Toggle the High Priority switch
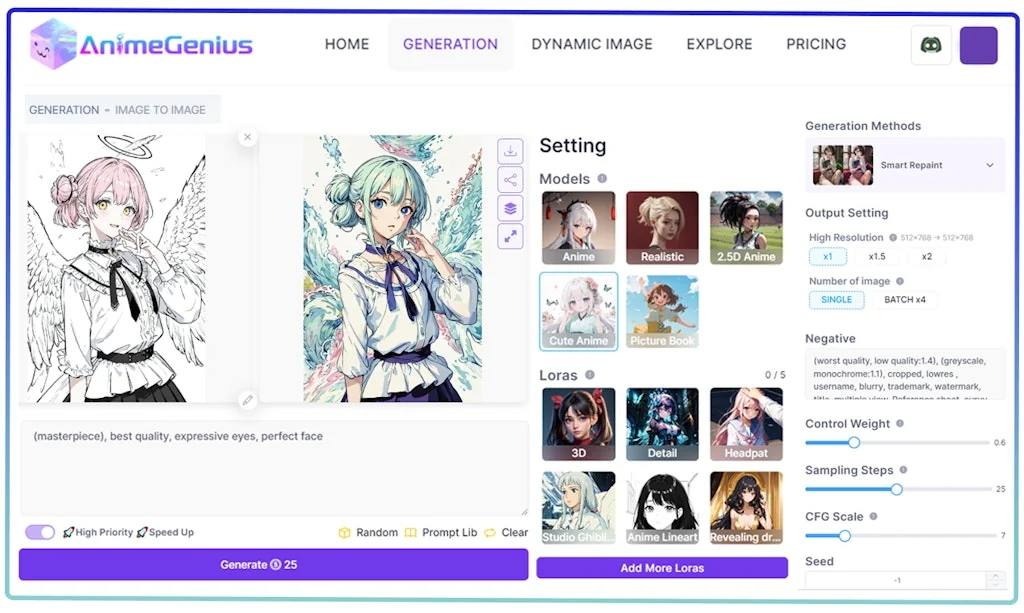1024x613 pixels. click(39, 532)
